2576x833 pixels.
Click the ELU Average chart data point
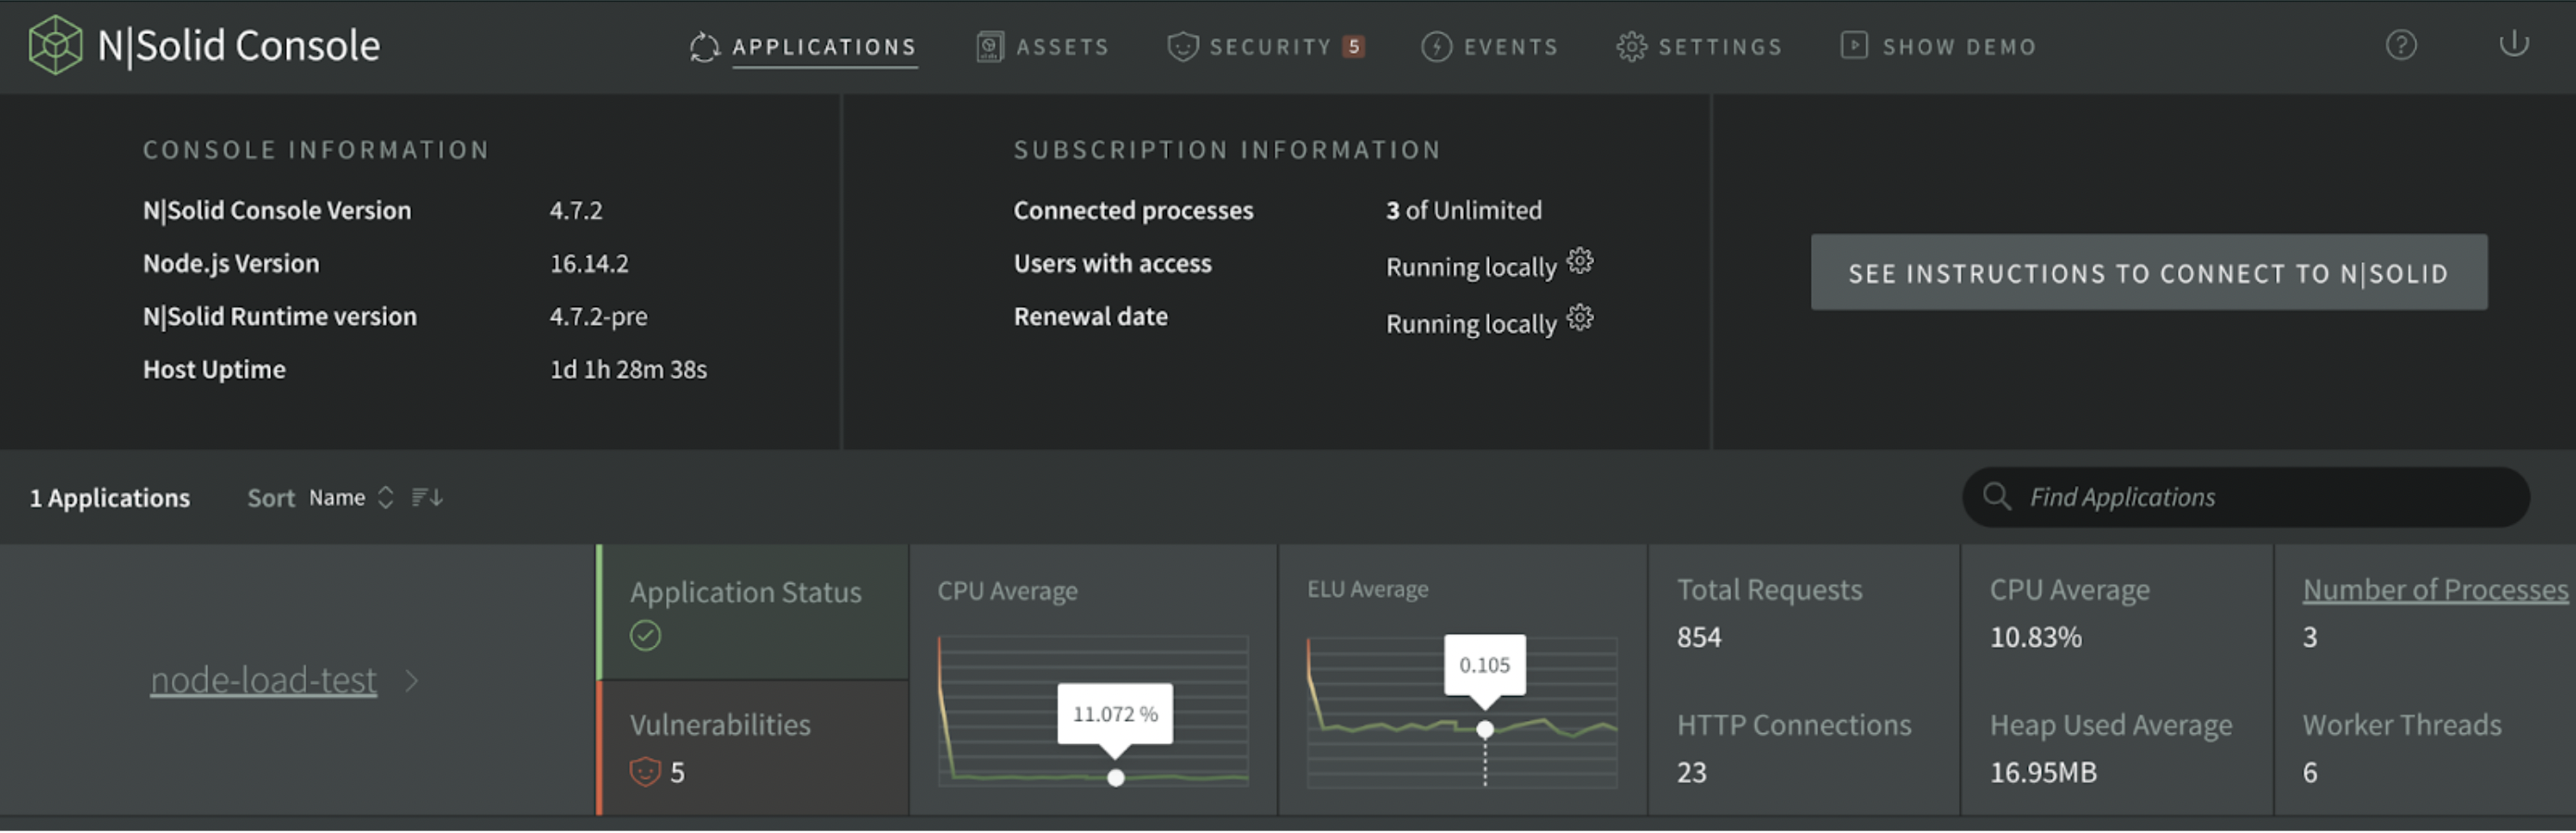tap(1485, 730)
